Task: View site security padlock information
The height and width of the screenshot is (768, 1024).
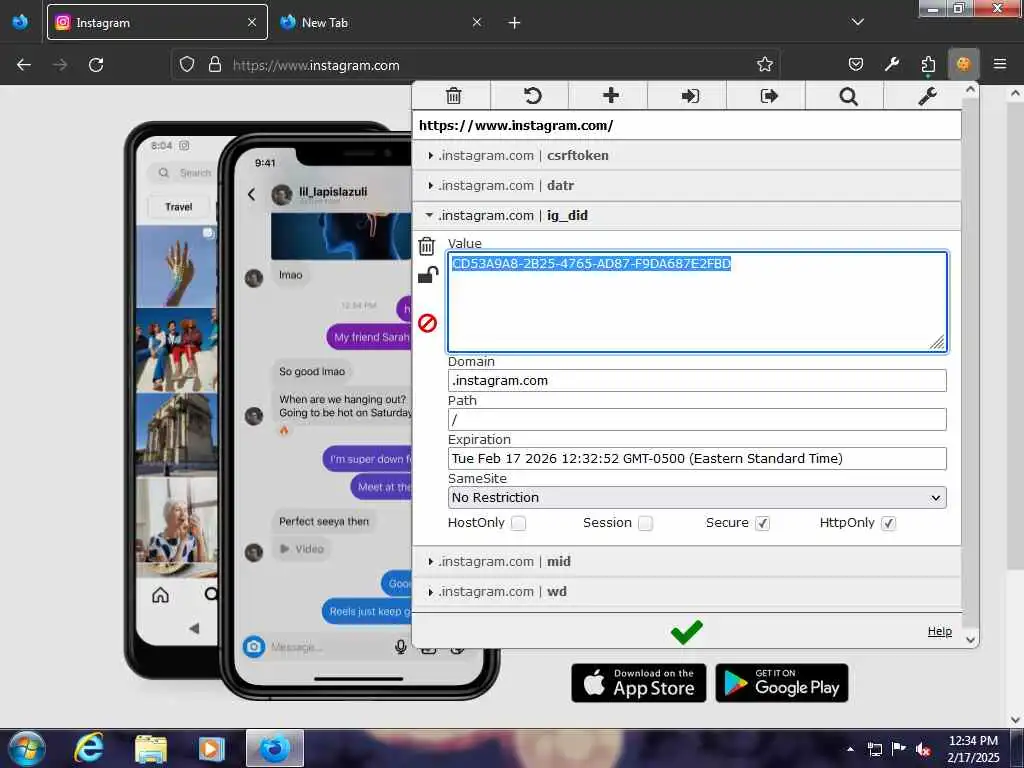Action: (x=215, y=65)
